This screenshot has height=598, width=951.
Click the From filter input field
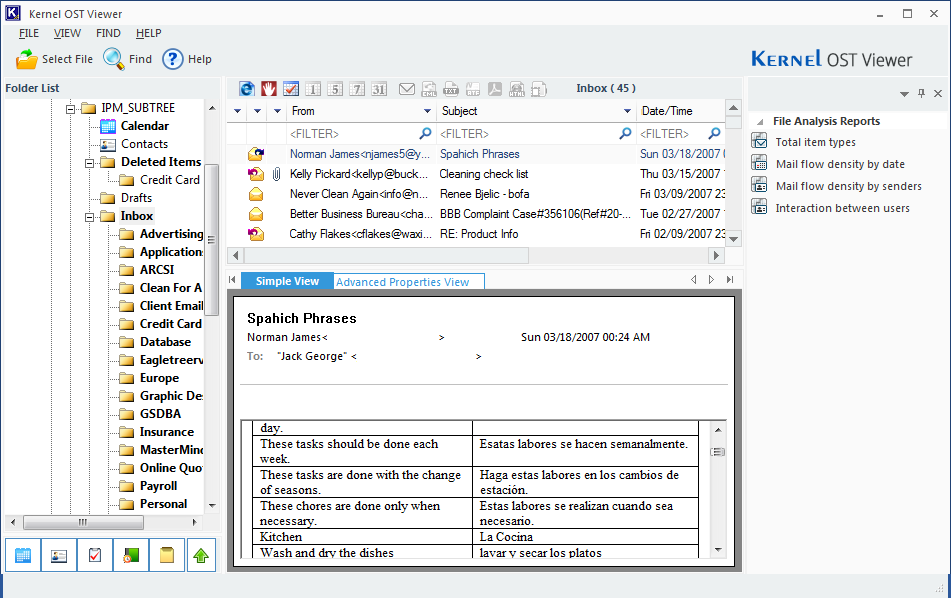361,133
